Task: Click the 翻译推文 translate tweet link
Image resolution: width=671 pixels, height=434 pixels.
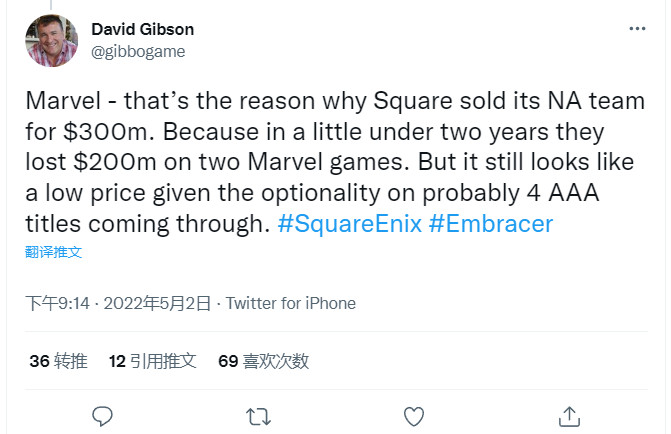Action: pyautogui.click(x=55, y=251)
